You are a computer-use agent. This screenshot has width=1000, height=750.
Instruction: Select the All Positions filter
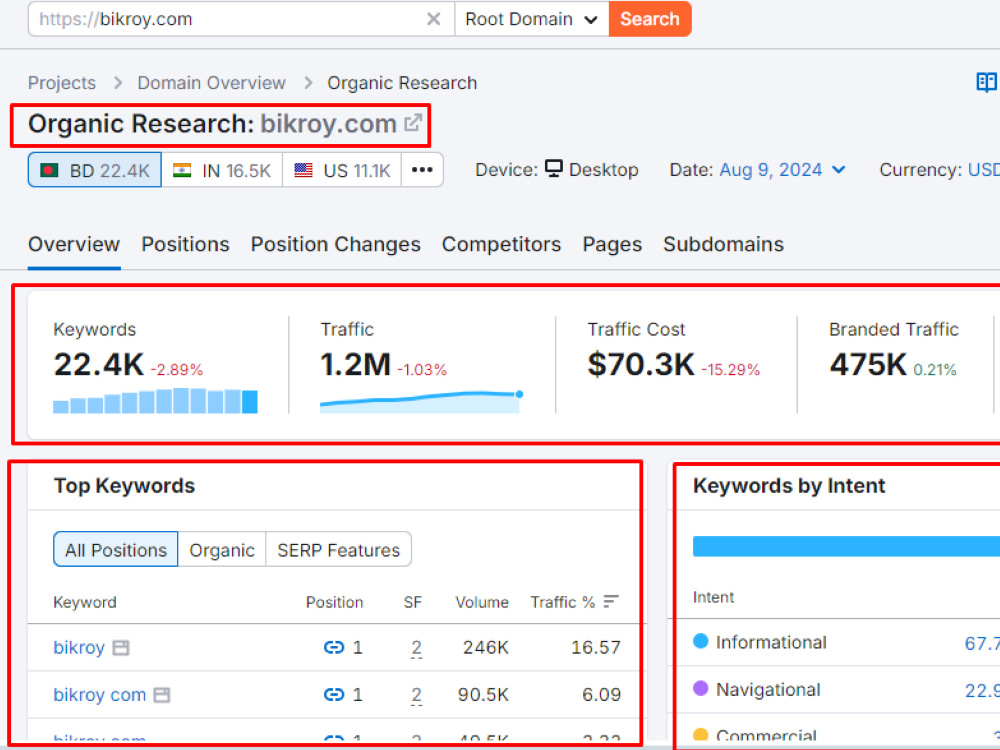[115, 550]
